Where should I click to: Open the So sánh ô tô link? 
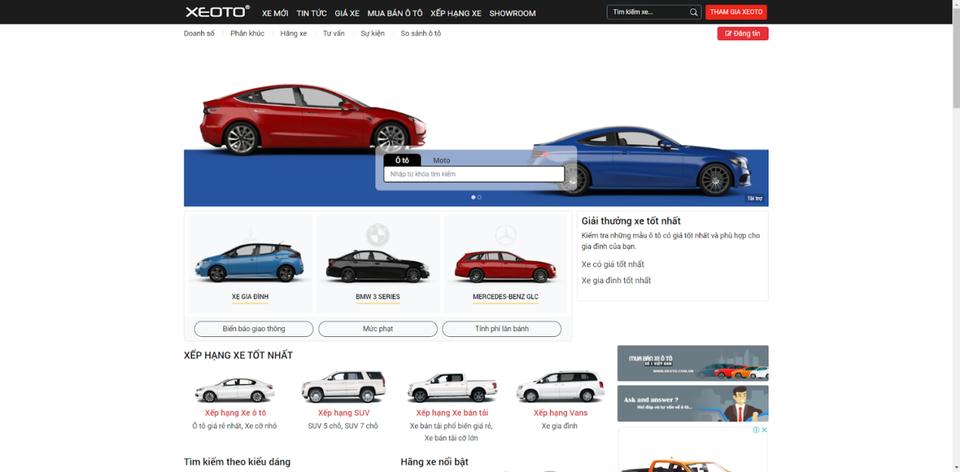pyautogui.click(x=420, y=34)
